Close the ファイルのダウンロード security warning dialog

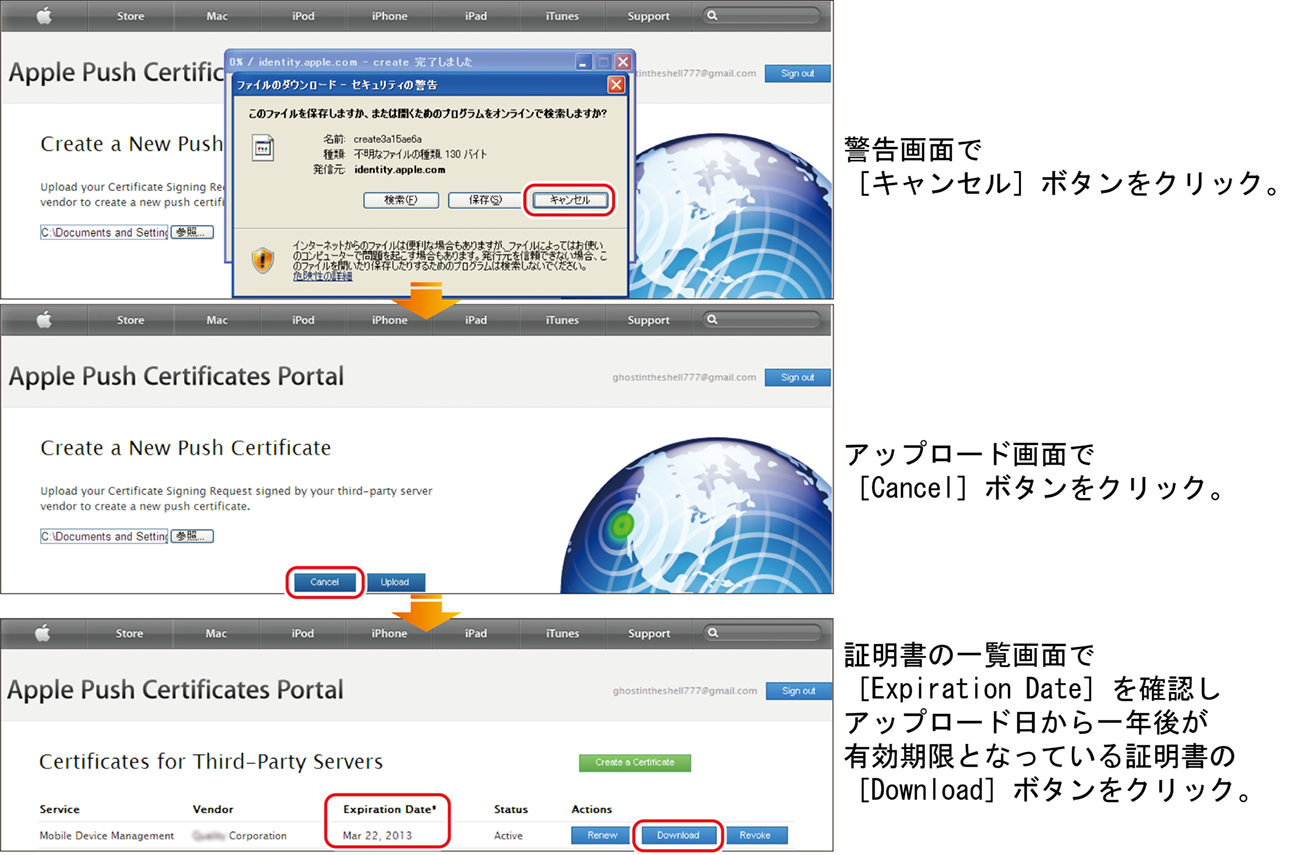tap(616, 85)
